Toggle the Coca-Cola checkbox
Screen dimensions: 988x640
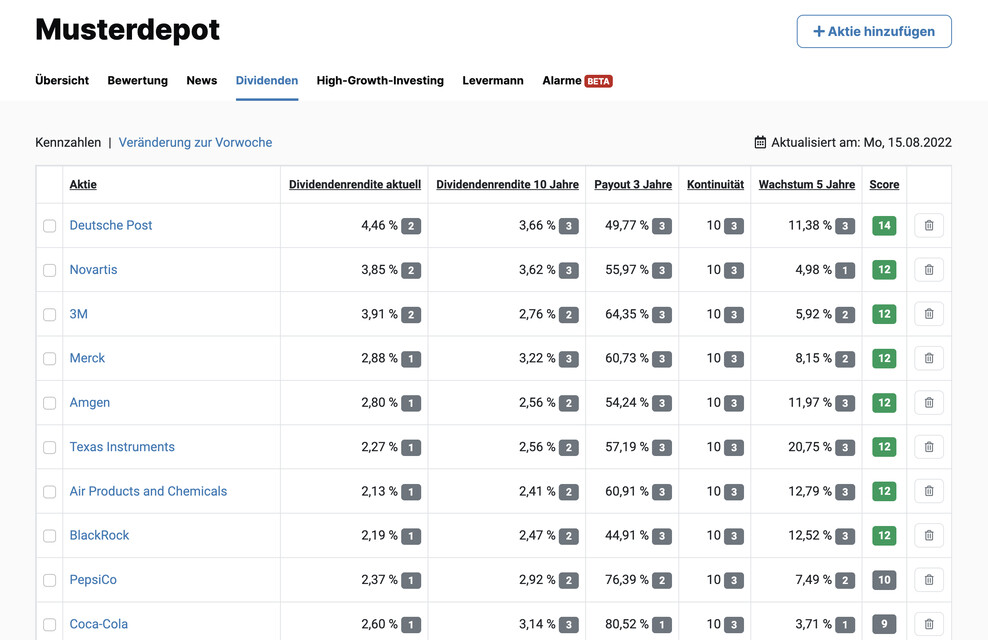point(49,625)
